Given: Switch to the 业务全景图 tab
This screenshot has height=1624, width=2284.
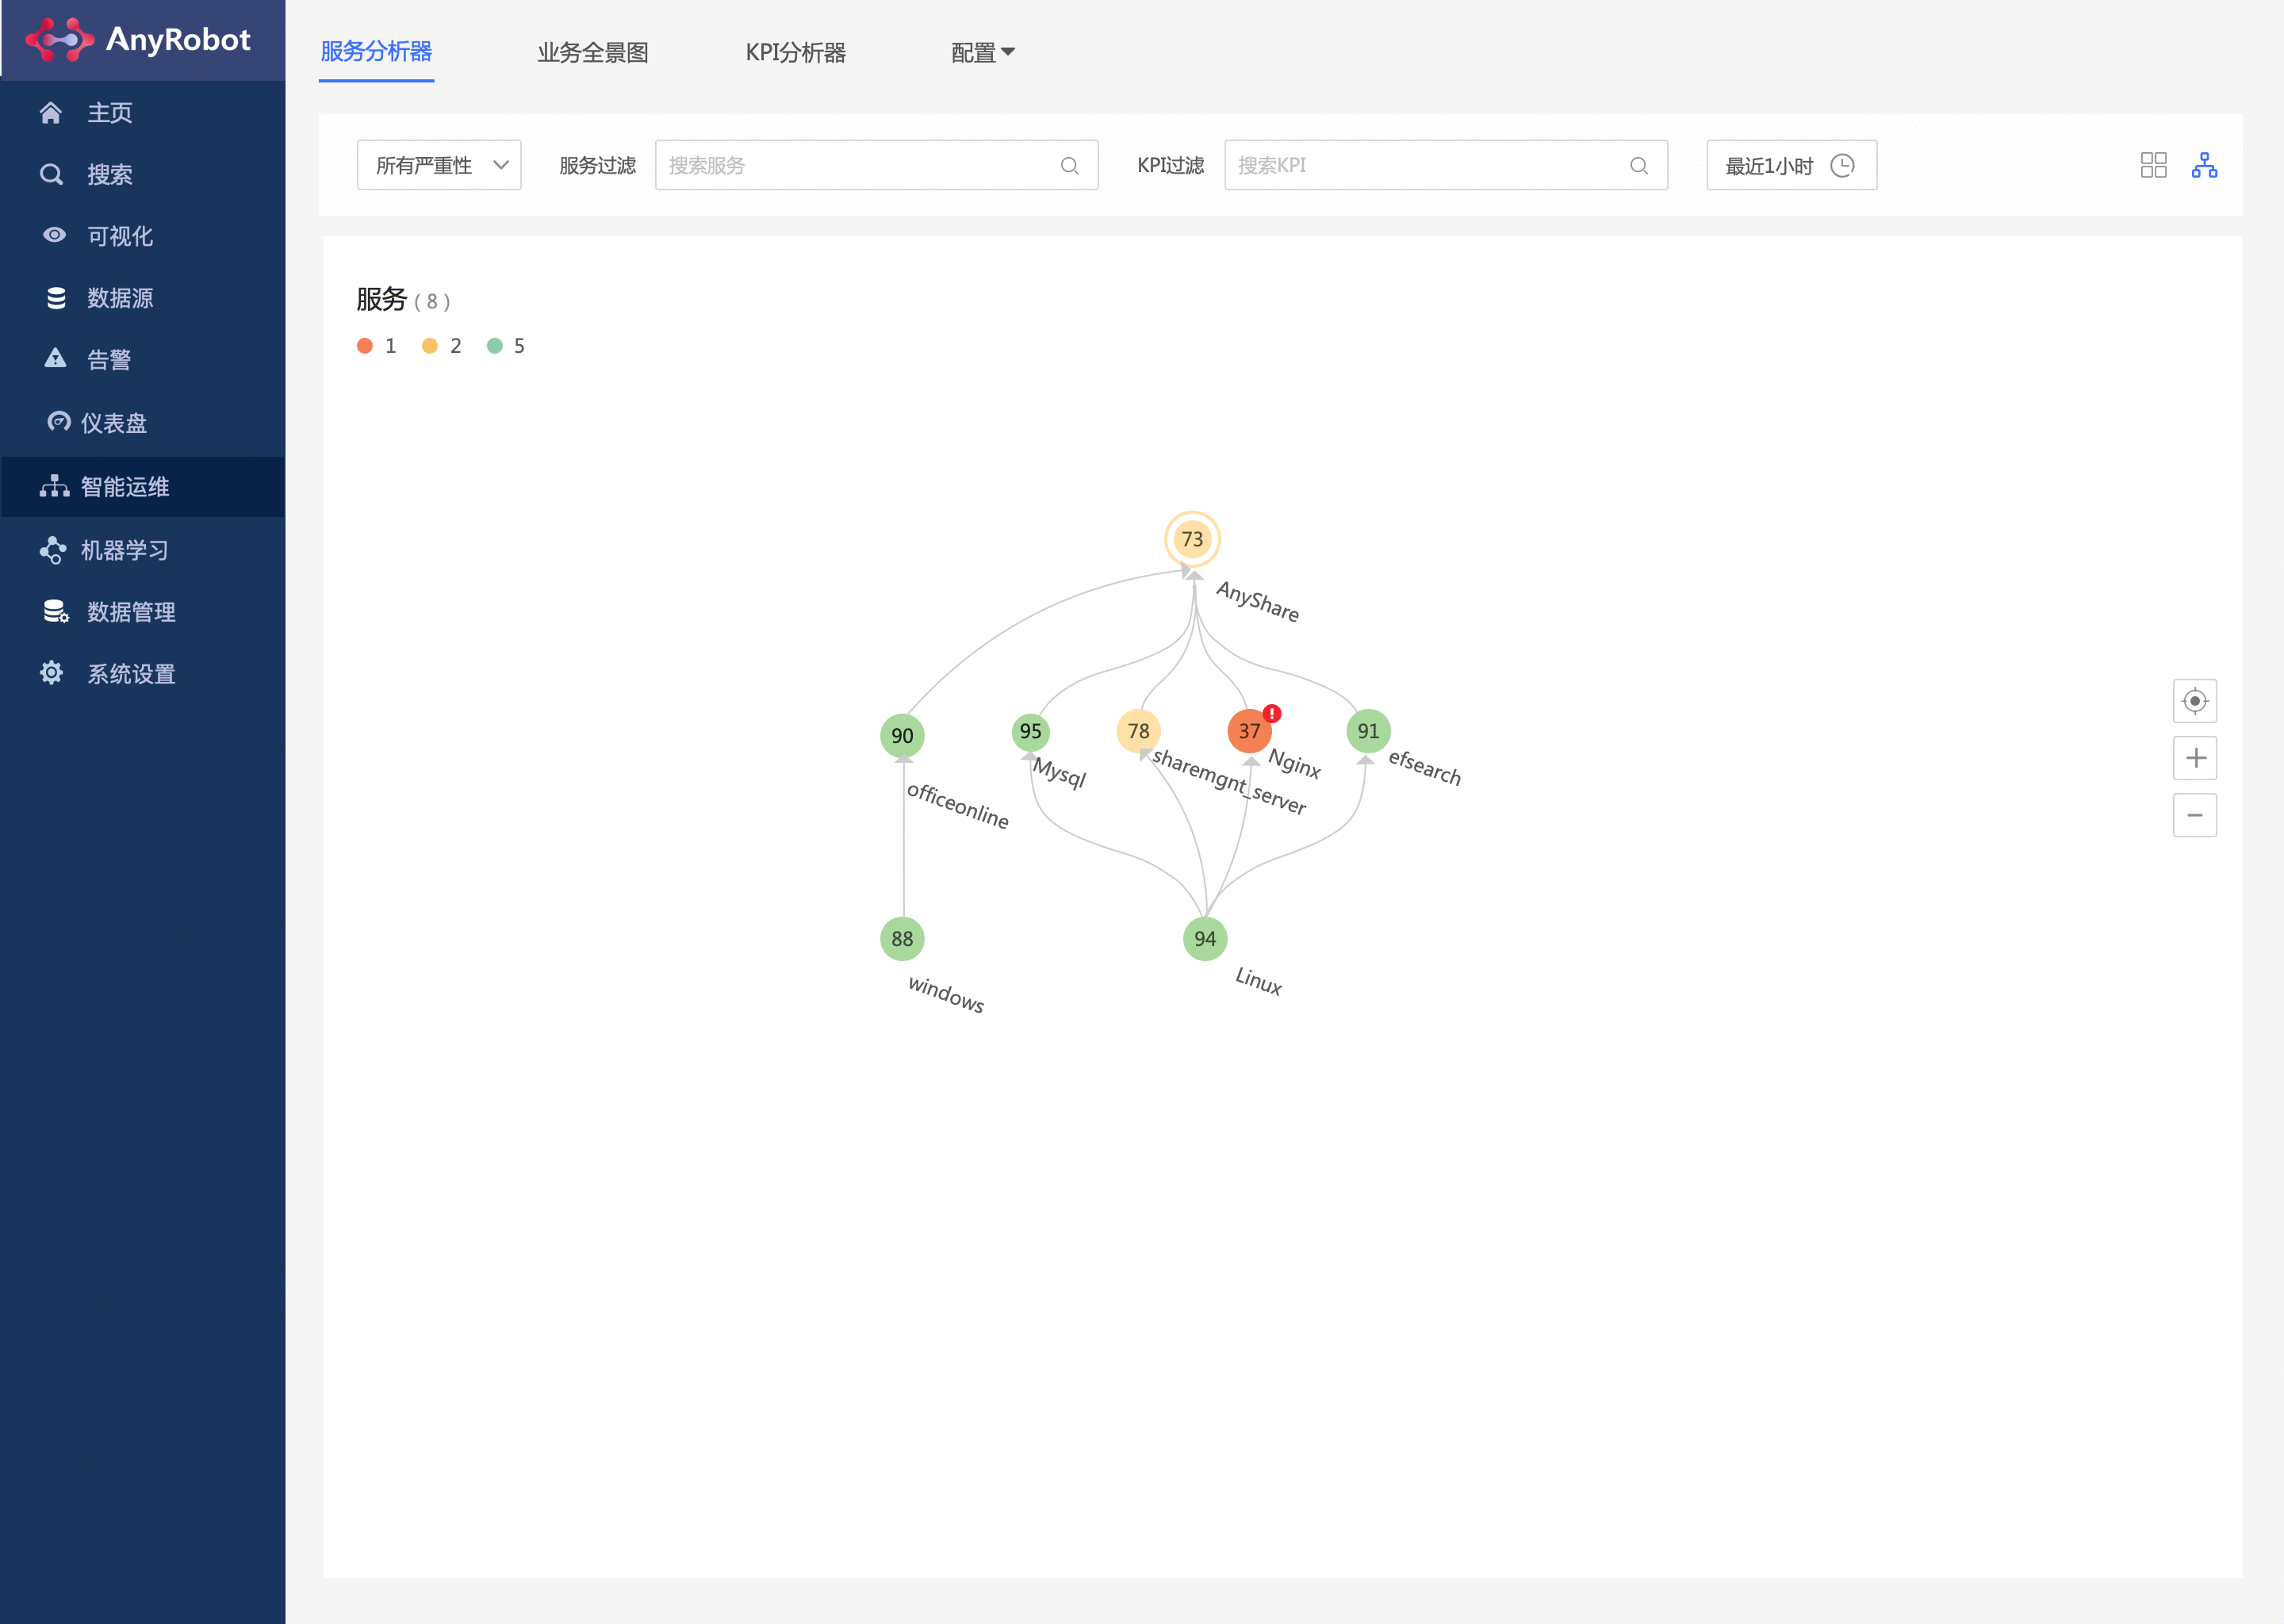Looking at the screenshot, I should [593, 52].
